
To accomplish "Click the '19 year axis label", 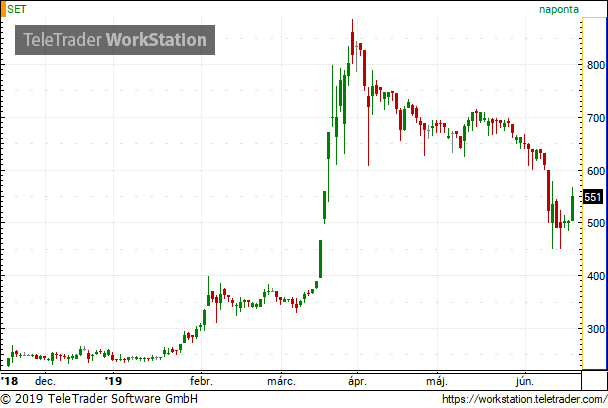I will tap(113, 381).
